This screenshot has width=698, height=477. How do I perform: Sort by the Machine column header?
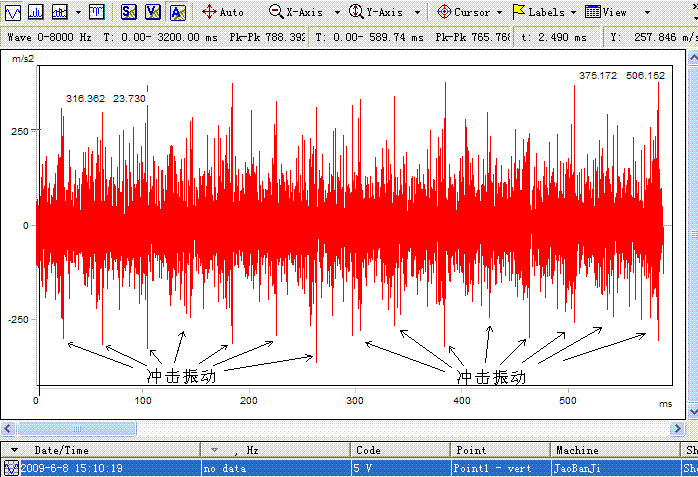[615, 450]
